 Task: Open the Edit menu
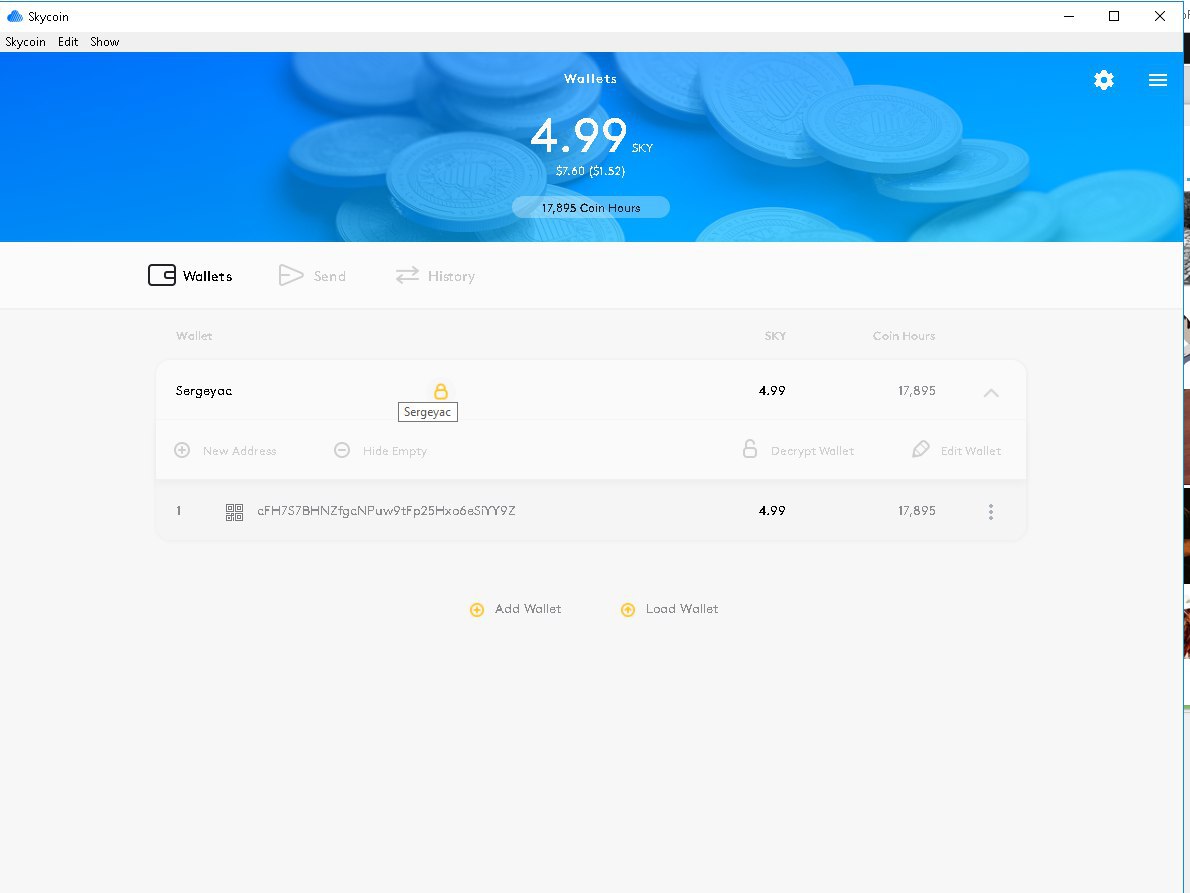[68, 42]
